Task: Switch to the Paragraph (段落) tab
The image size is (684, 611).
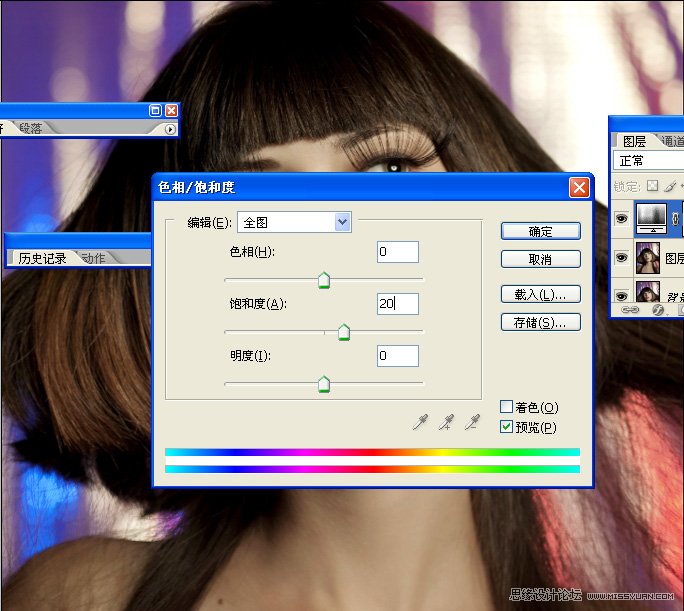Action: 31,128
